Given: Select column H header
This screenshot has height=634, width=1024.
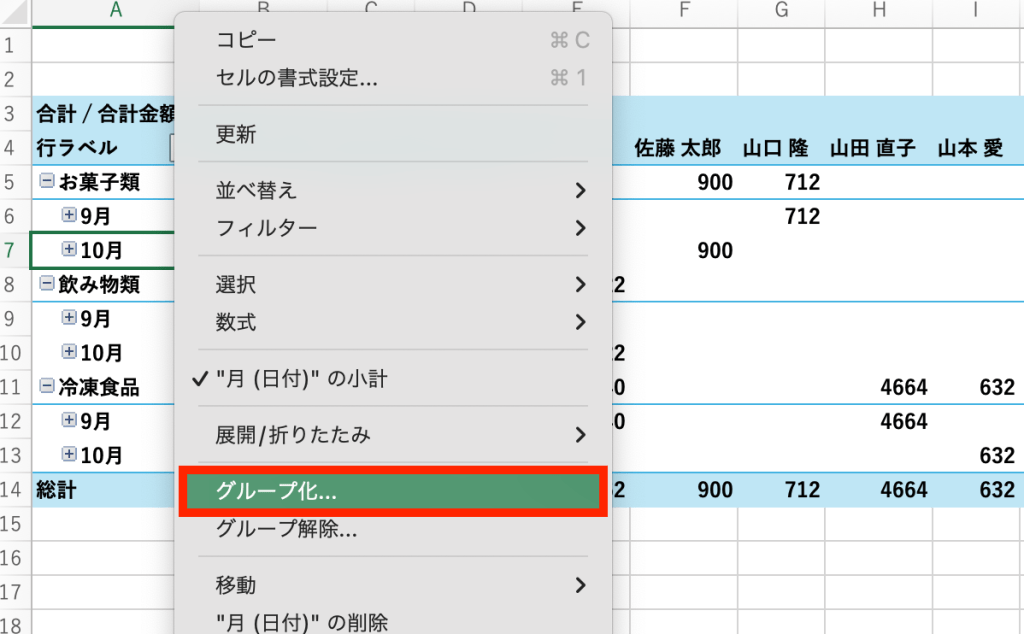Looking at the screenshot, I should [x=879, y=11].
